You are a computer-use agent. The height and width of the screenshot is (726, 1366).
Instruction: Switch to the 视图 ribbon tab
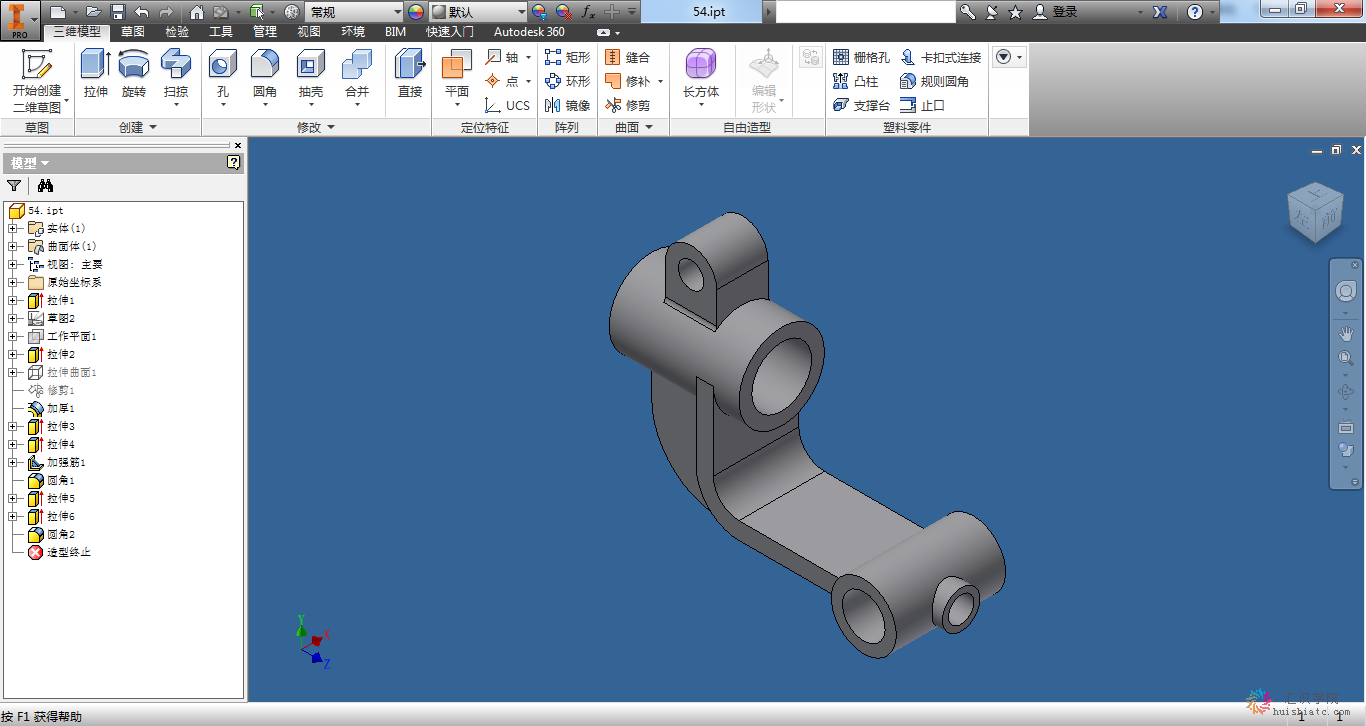point(309,32)
